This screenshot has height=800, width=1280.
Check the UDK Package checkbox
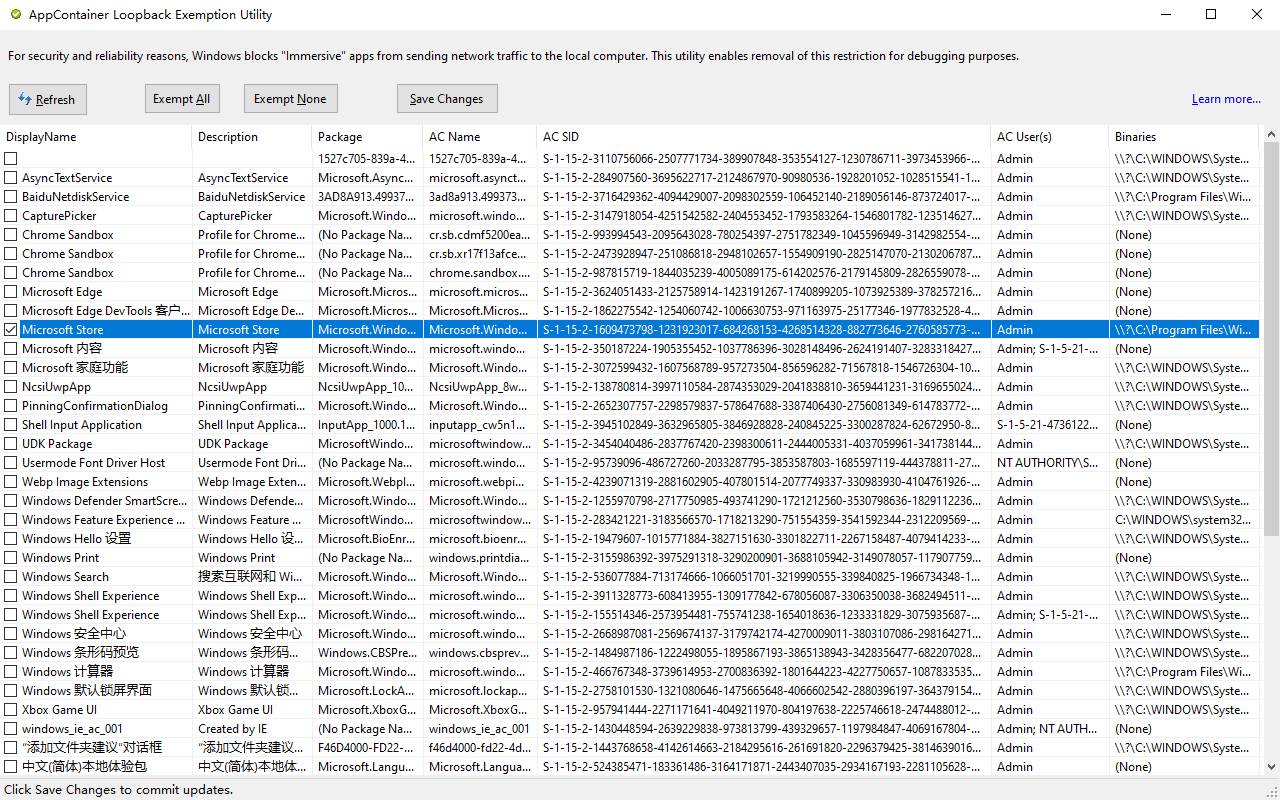point(11,443)
